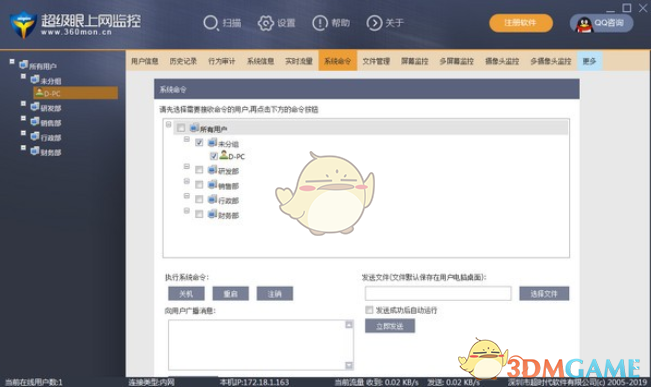The height and width of the screenshot is (387, 651).
Task: Collapse 所有用户 node in left sidebar
Action: tap(12, 62)
